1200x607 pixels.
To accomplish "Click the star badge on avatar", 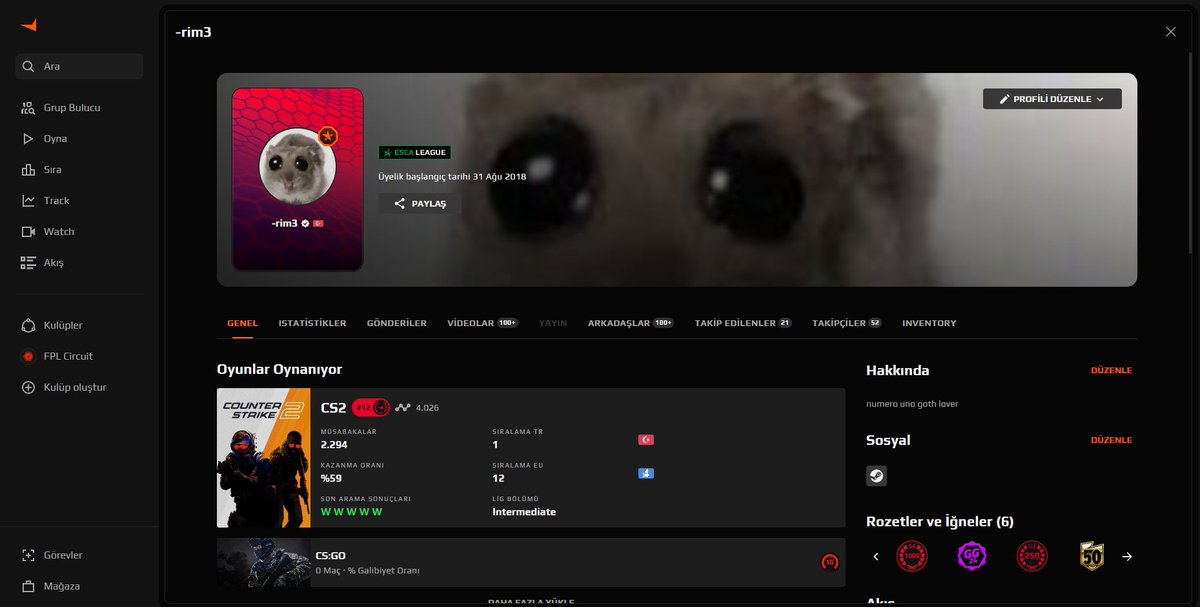I will tap(327, 136).
